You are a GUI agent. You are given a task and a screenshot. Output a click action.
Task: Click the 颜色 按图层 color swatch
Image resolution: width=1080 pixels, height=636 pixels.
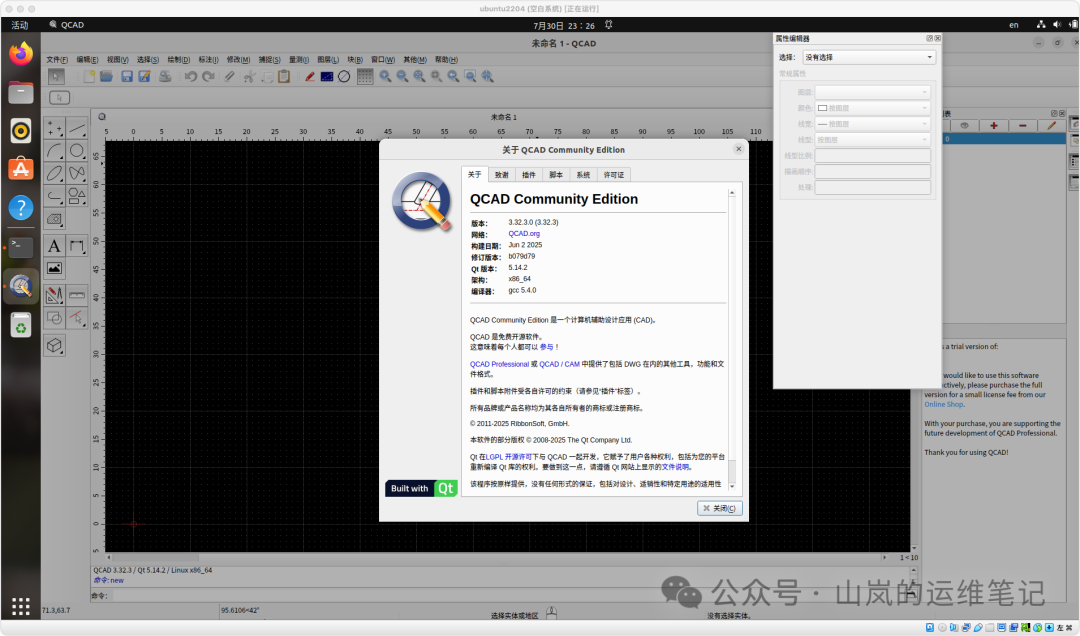[823, 108]
